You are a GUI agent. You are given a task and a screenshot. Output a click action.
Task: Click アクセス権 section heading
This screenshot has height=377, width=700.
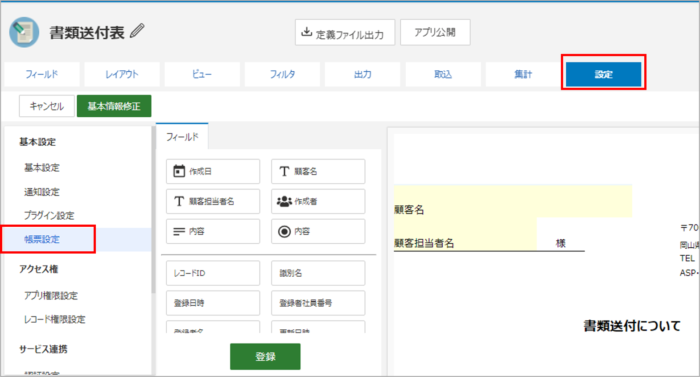[x=38, y=269]
